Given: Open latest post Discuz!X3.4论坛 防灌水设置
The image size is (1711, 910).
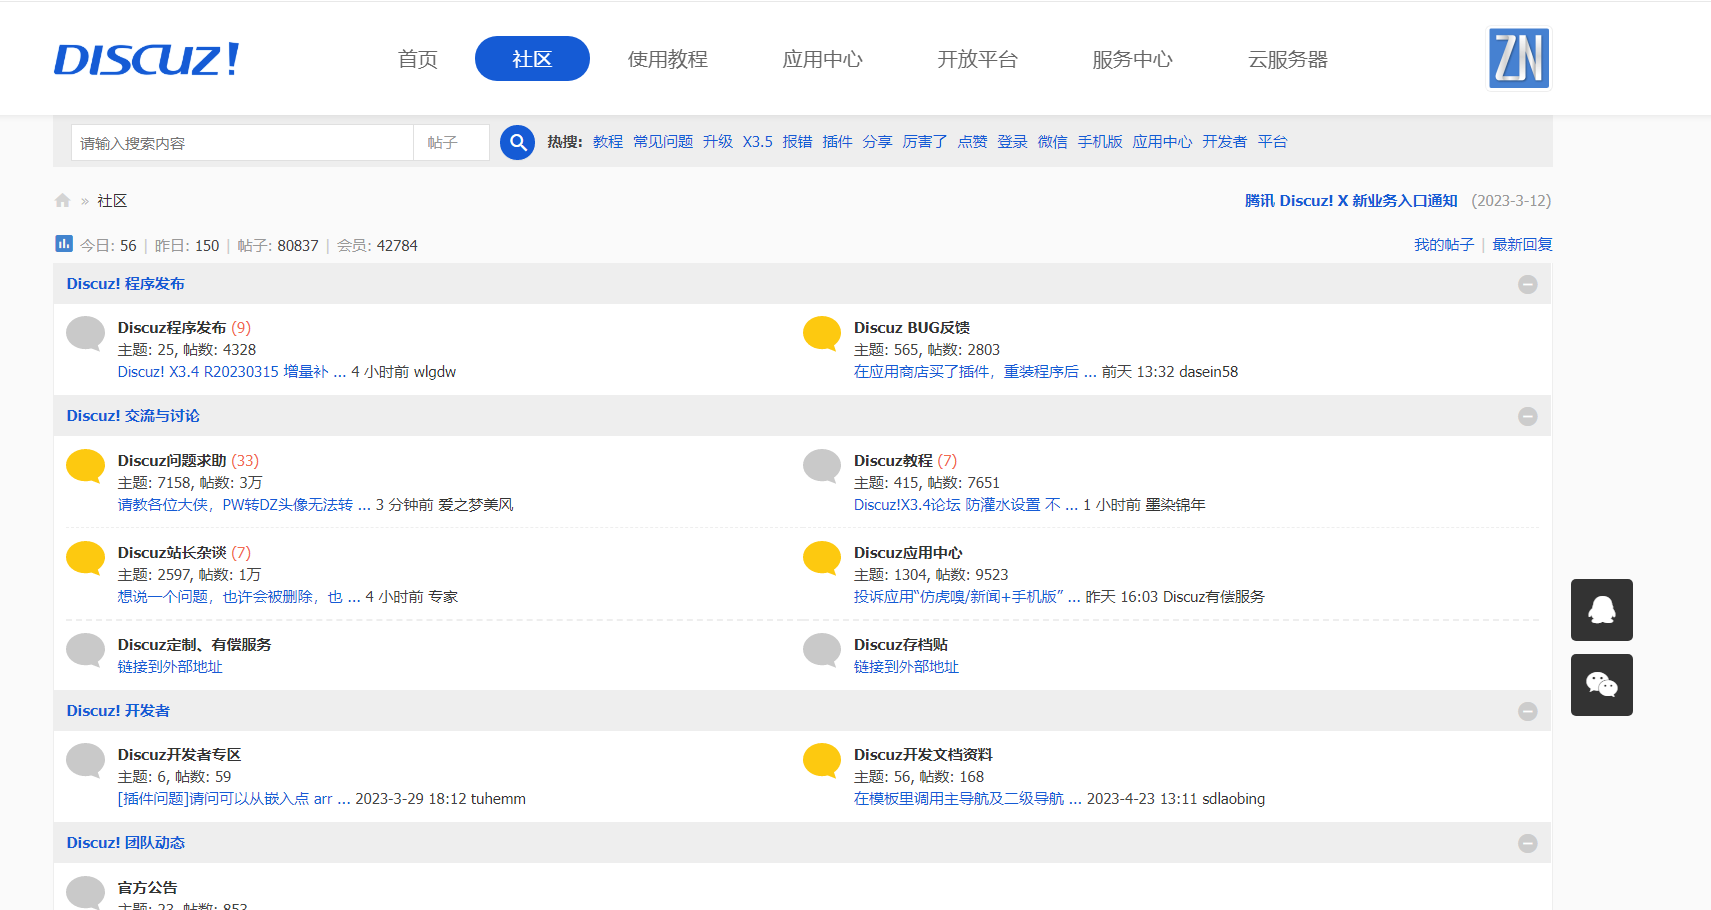Looking at the screenshot, I should coord(966,505).
